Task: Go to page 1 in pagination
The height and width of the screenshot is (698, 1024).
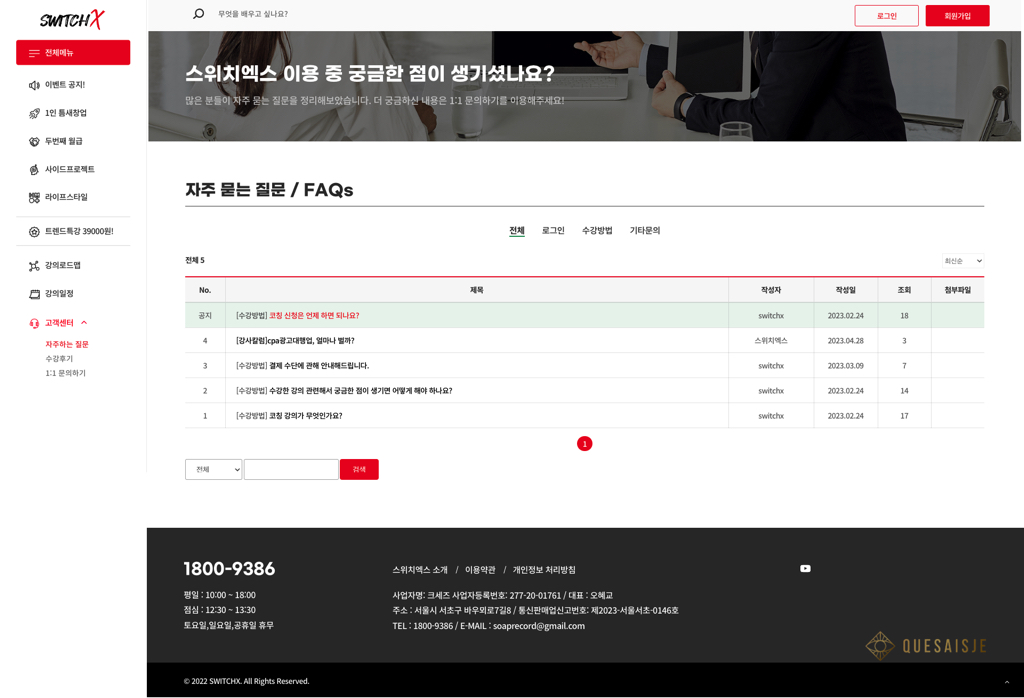Action: (x=584, y=444)
